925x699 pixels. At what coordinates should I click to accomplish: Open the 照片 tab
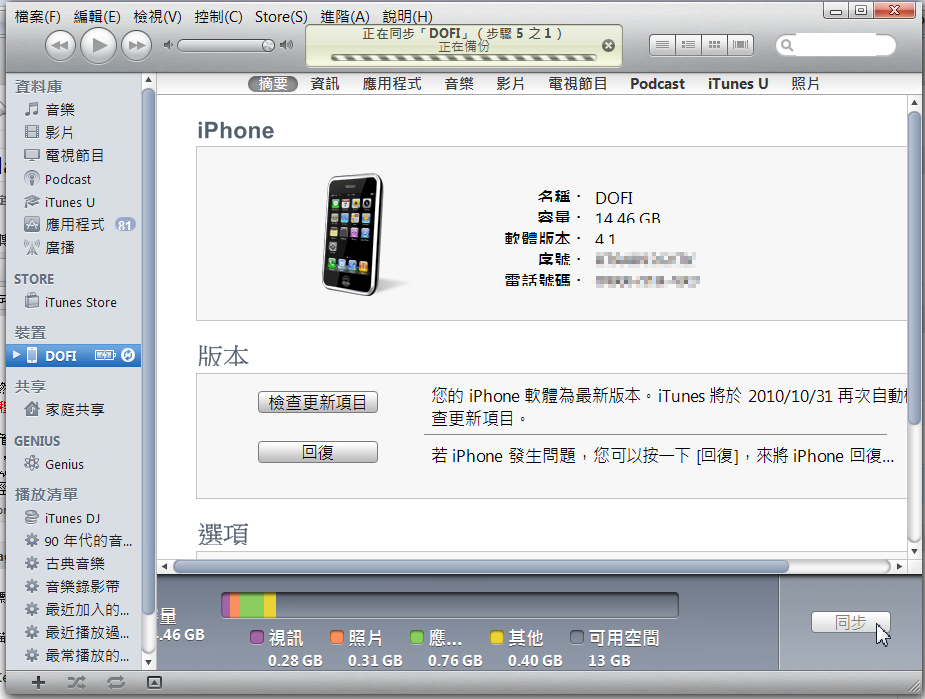point(805,84)
